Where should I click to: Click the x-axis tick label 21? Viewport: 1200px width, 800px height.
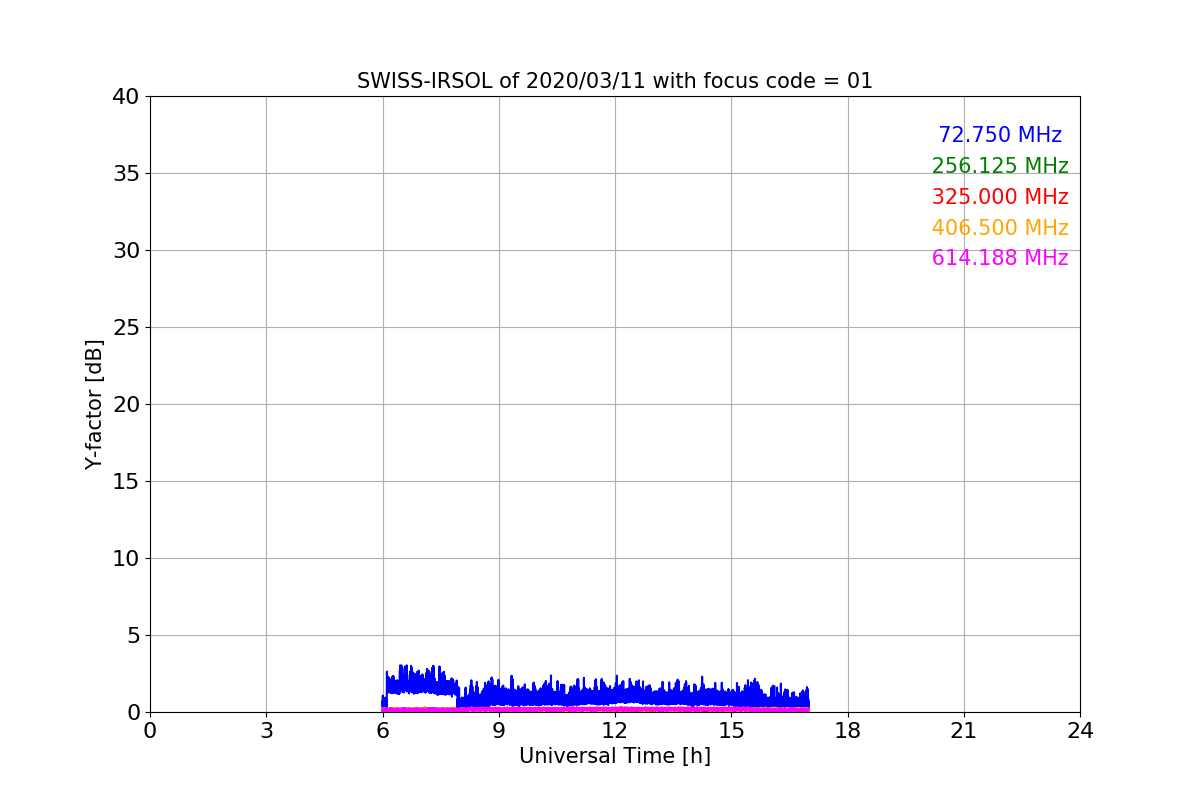click(964, 731)
